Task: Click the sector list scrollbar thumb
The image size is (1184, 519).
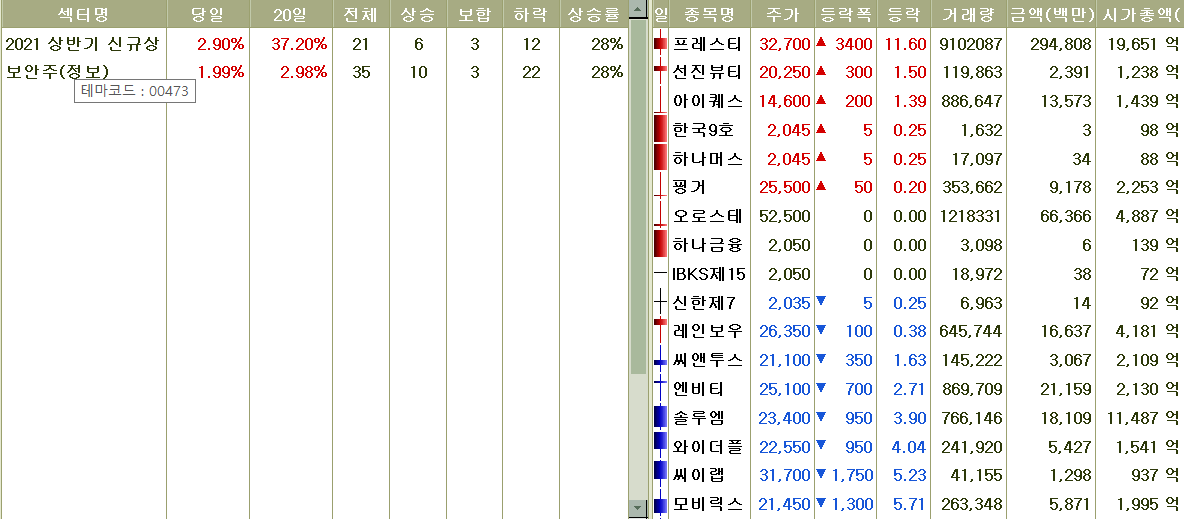Action: pyautogui.click(x=638, y=196)
